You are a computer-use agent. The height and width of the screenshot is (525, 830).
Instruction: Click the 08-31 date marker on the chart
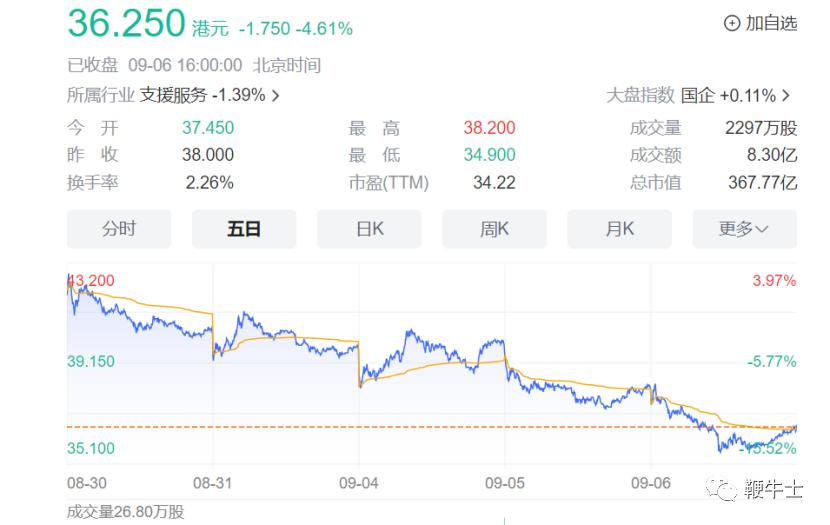pyautogui.click(x=212, y=482)
